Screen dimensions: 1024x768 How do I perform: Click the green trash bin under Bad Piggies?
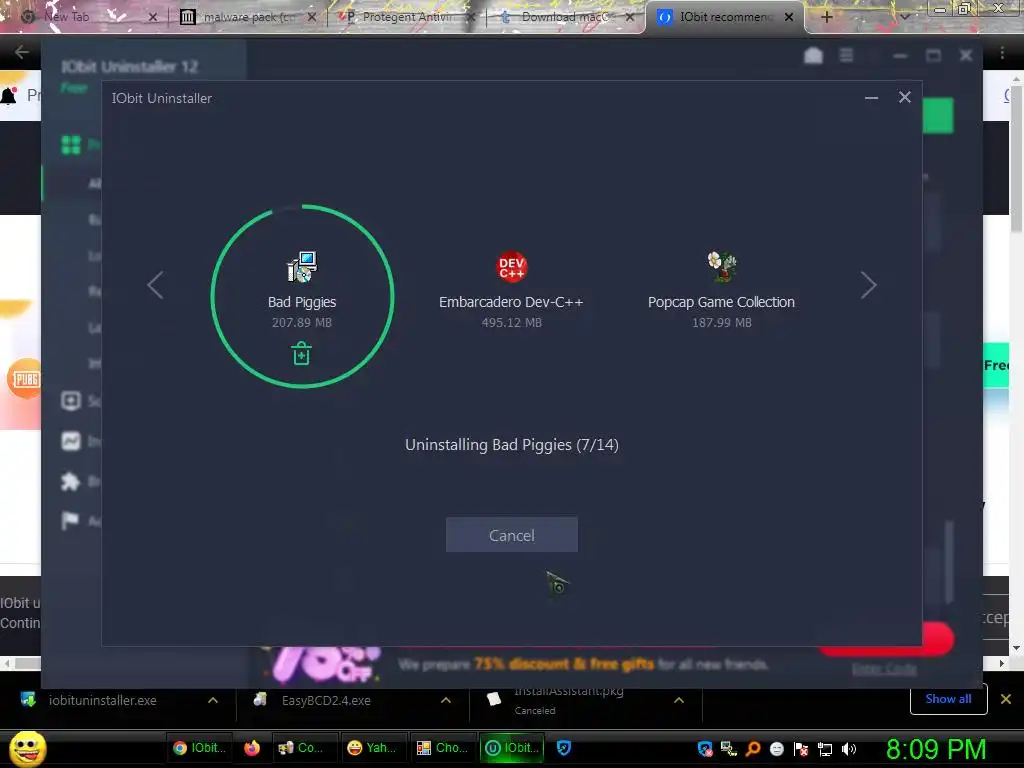click(x=301, y=353)
